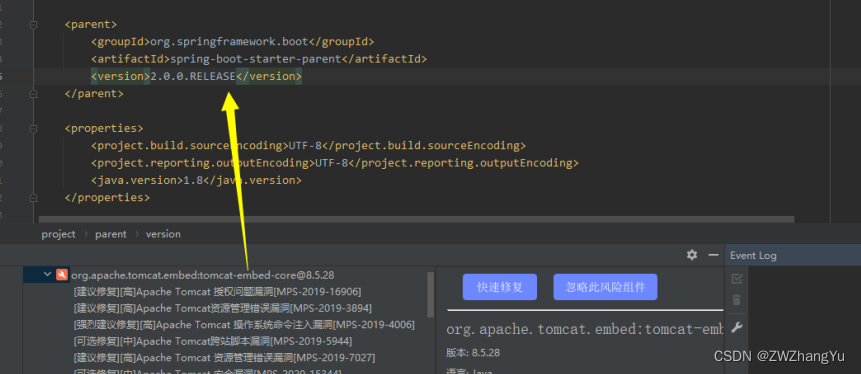Click the org.apache.tomcat.embed detail heading

pos(584,330)
